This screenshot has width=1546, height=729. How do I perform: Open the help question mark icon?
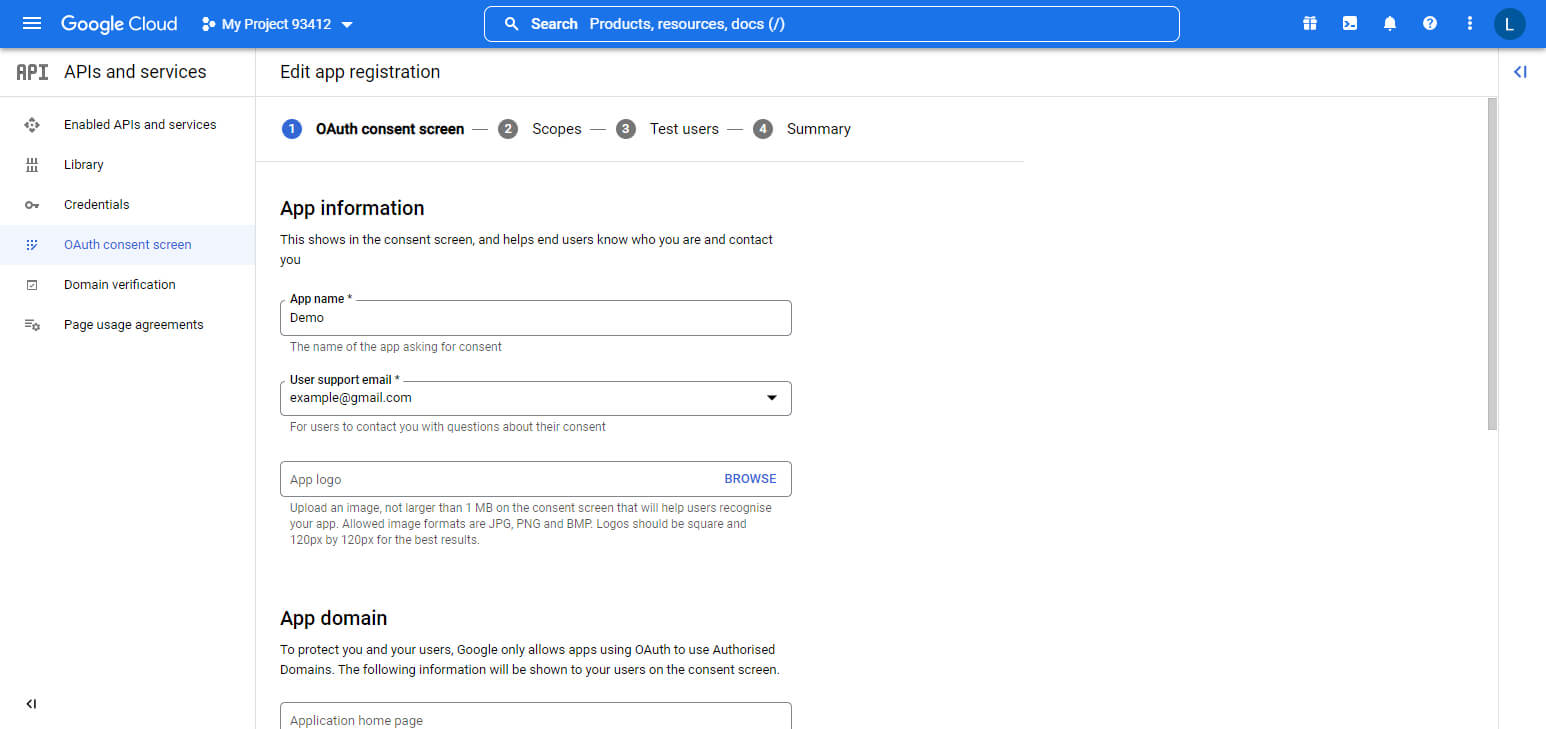pyautogui.click(x=1430, y=24)
